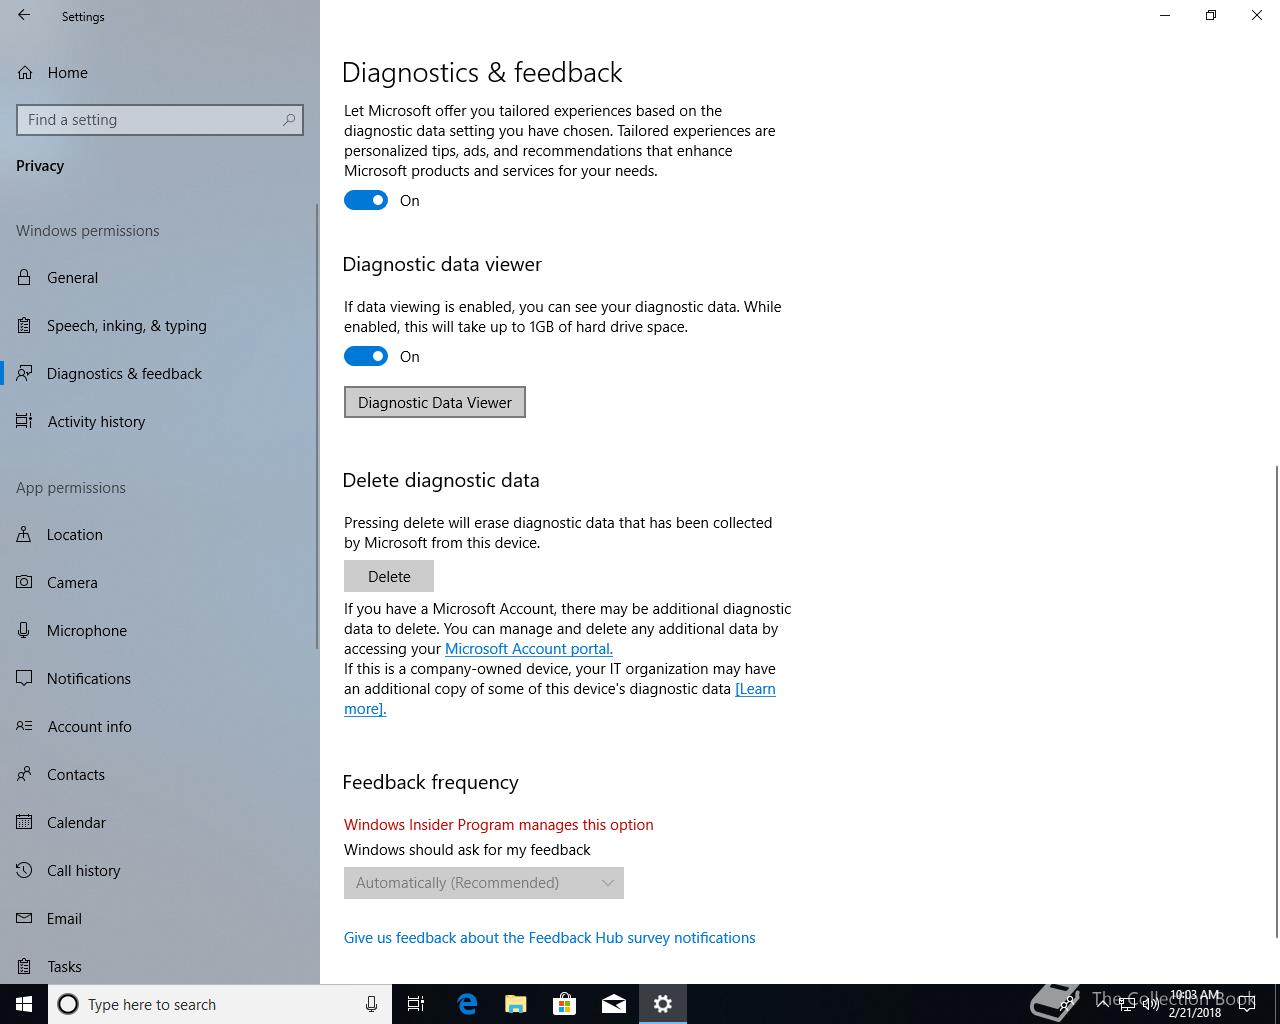Open the Mail app from the taskbar

click(x=613, y=1004)
